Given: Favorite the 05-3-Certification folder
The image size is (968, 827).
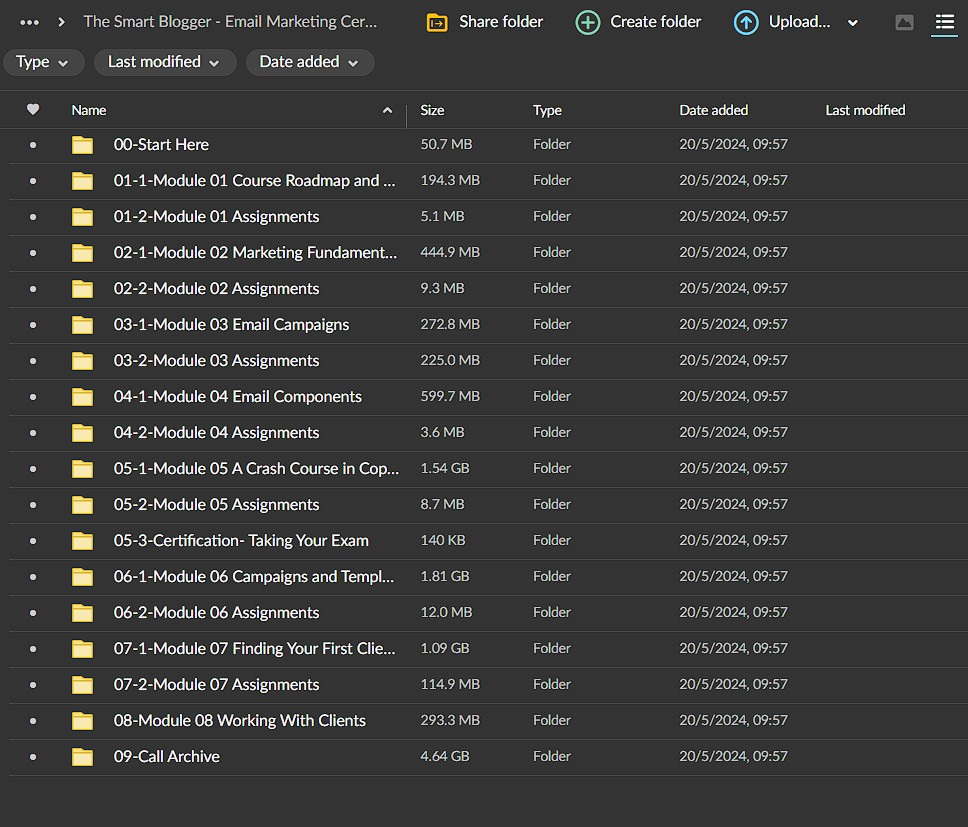Looking at the screenshot, I should pos(33,540).
